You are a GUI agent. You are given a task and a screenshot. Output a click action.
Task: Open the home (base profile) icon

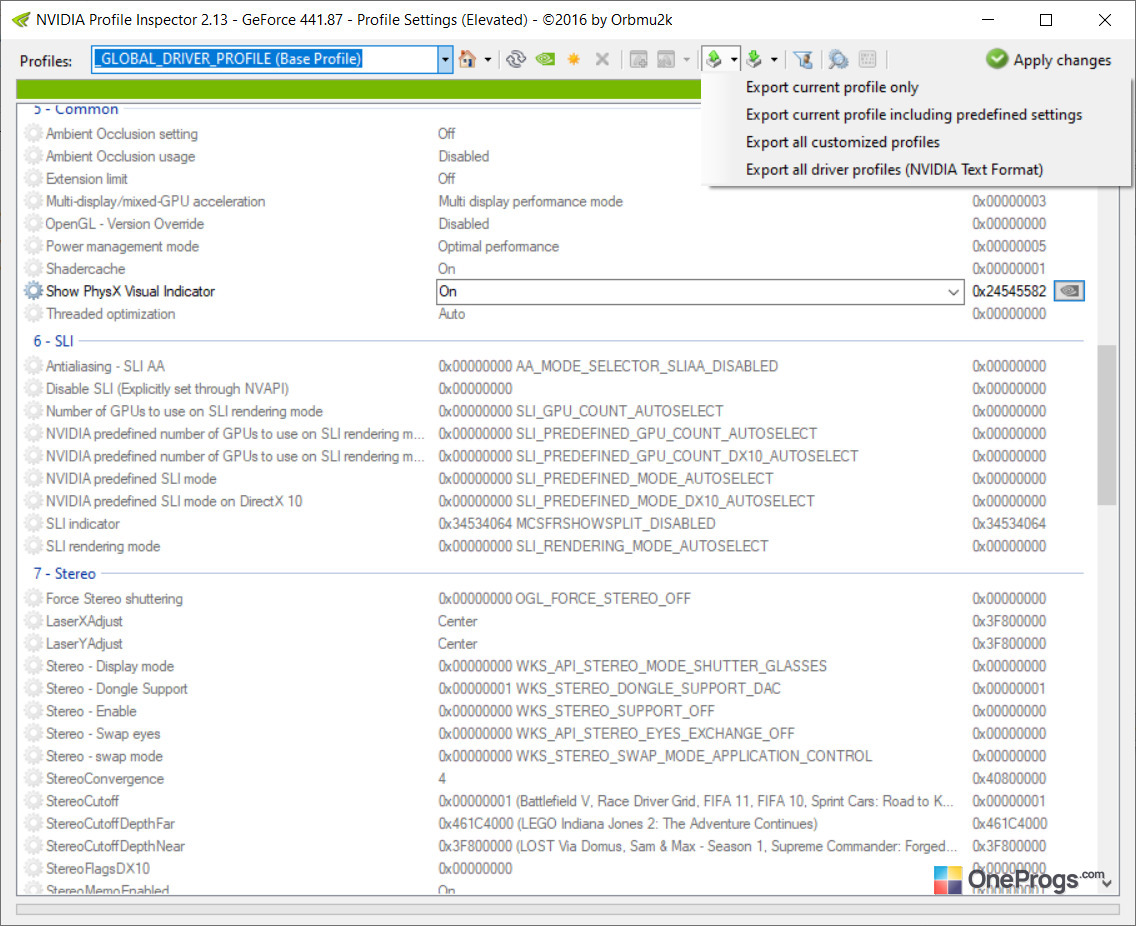(x=467, y=59)
